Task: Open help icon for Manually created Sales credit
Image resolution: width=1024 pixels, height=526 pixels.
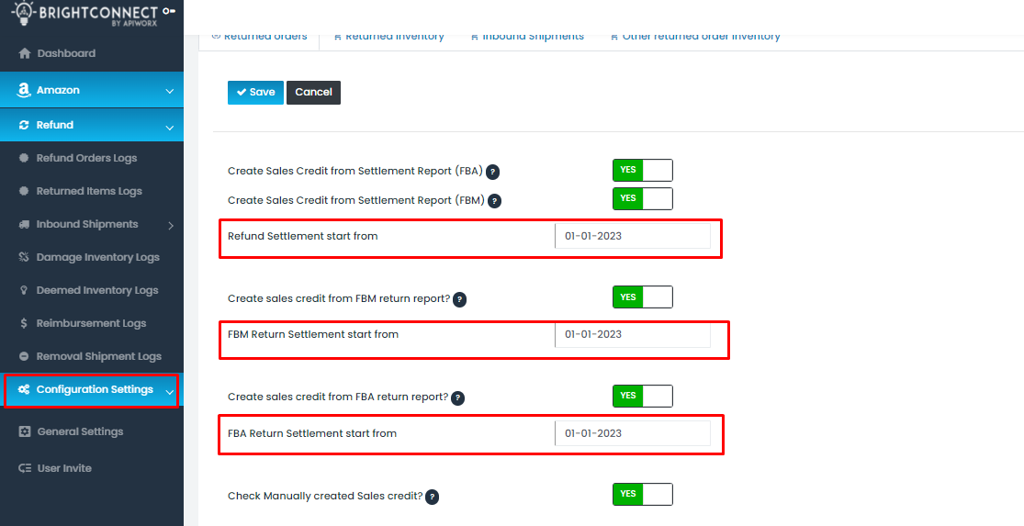Action: pyautogui.click(x=432, y=497)
